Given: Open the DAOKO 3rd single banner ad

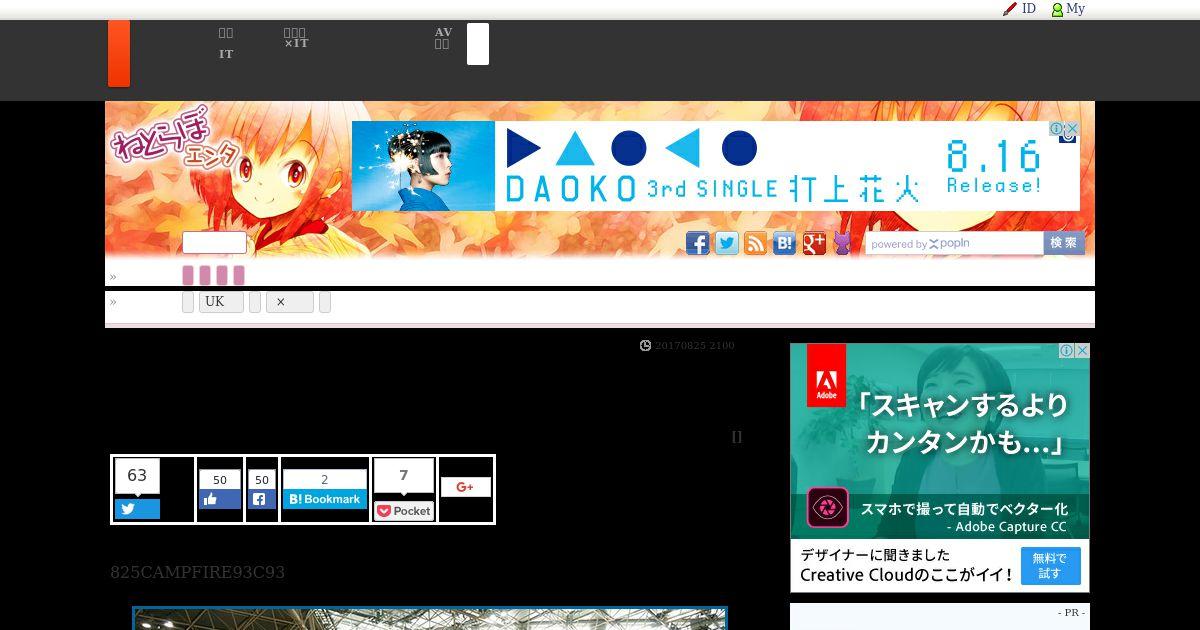Looking at the screenshot, I should [x=715, y=166].
